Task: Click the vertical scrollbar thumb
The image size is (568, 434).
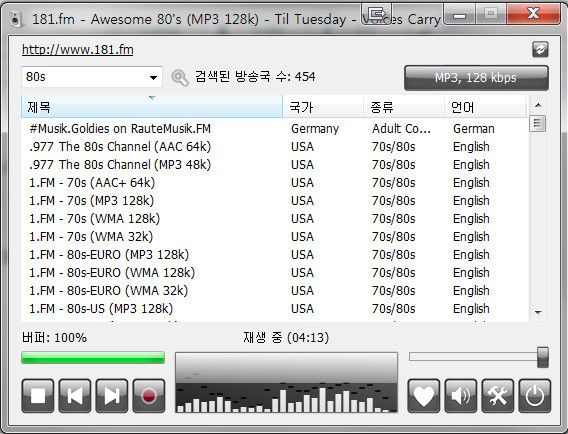Action: pyautogui.click(x=538, y=124)
